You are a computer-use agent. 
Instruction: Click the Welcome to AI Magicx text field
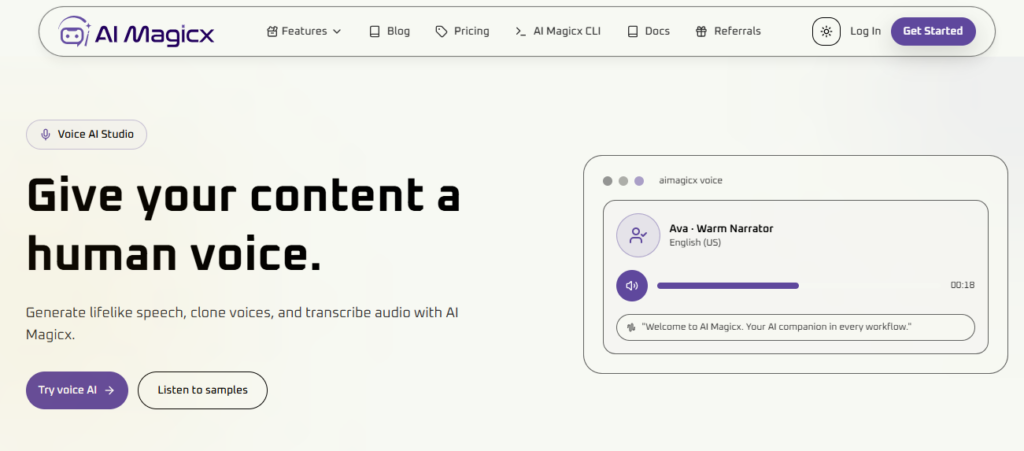click(x=795, y=327)
